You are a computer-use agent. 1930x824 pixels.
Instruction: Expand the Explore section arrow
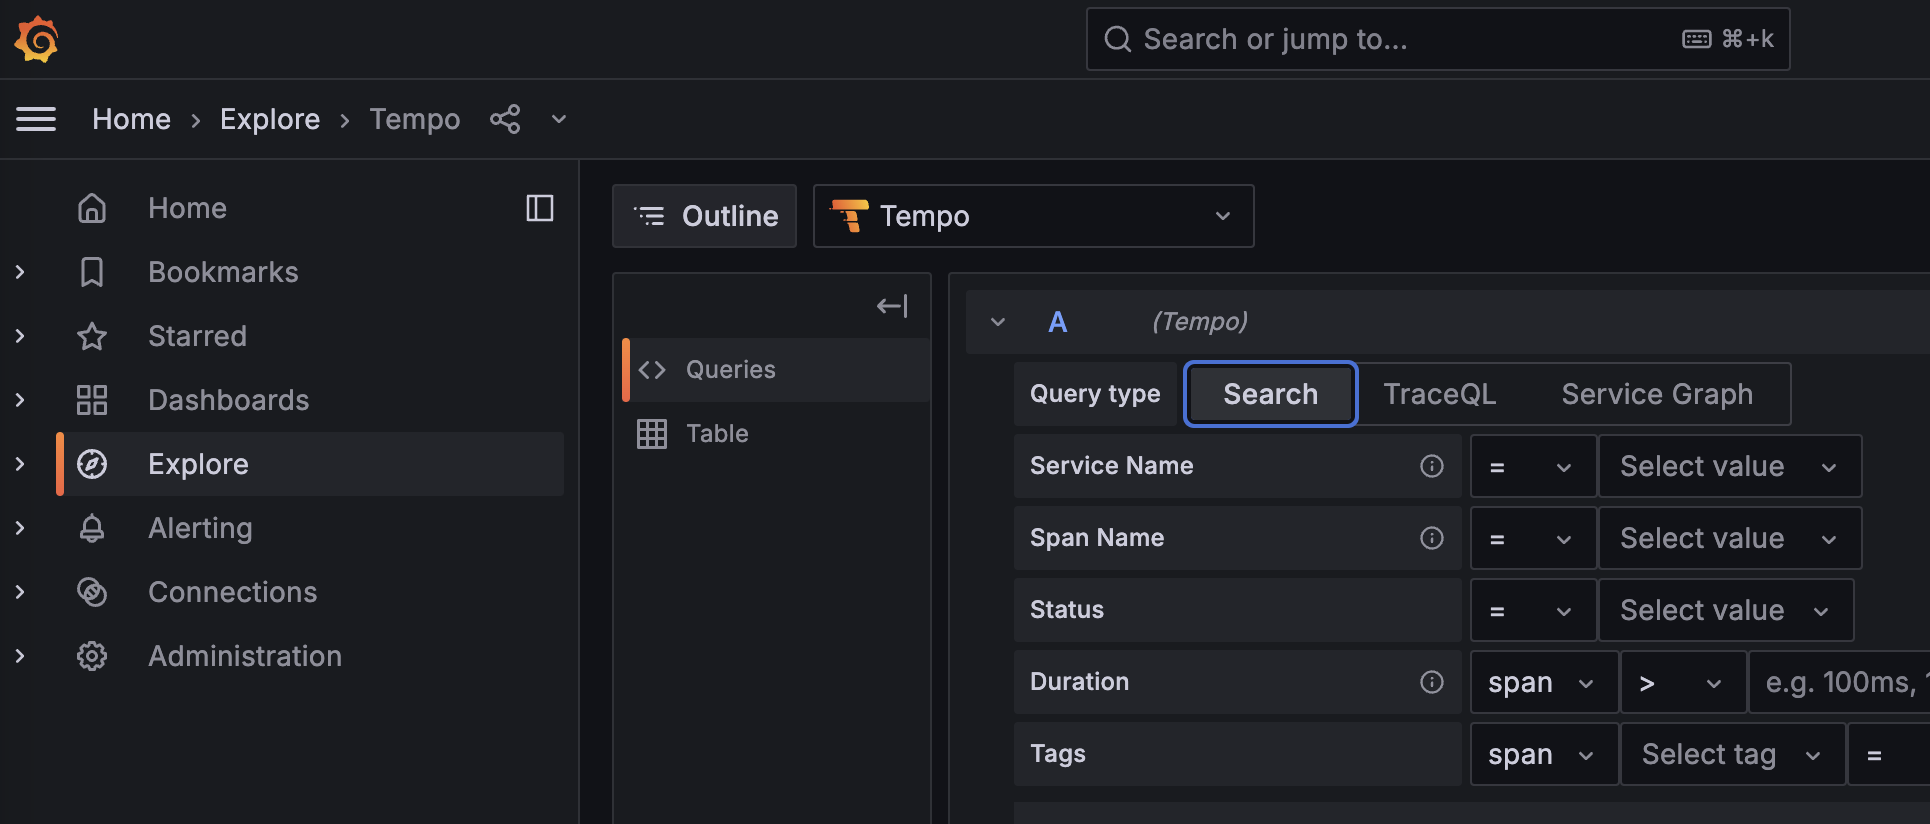point(20,464)
